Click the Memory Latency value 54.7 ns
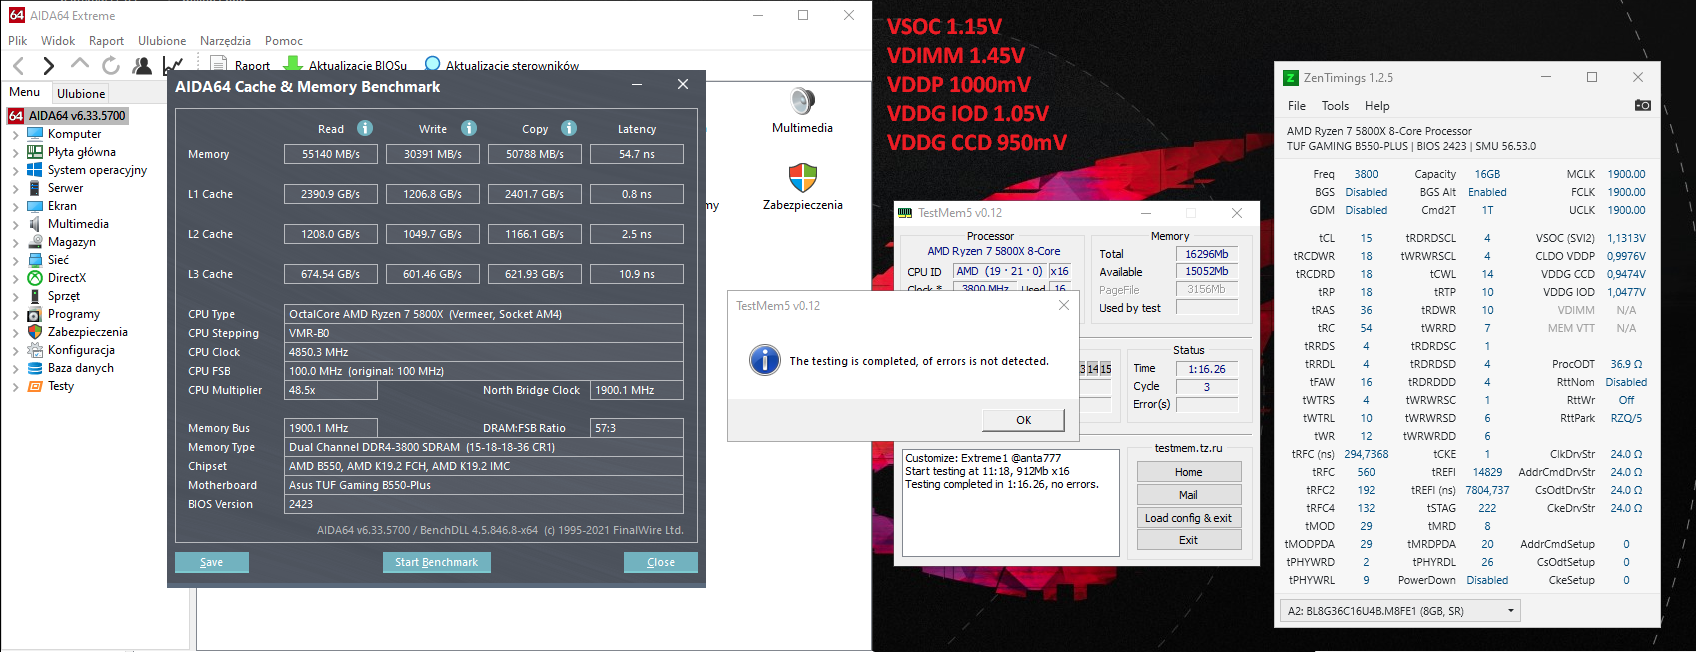 [637, 154]
